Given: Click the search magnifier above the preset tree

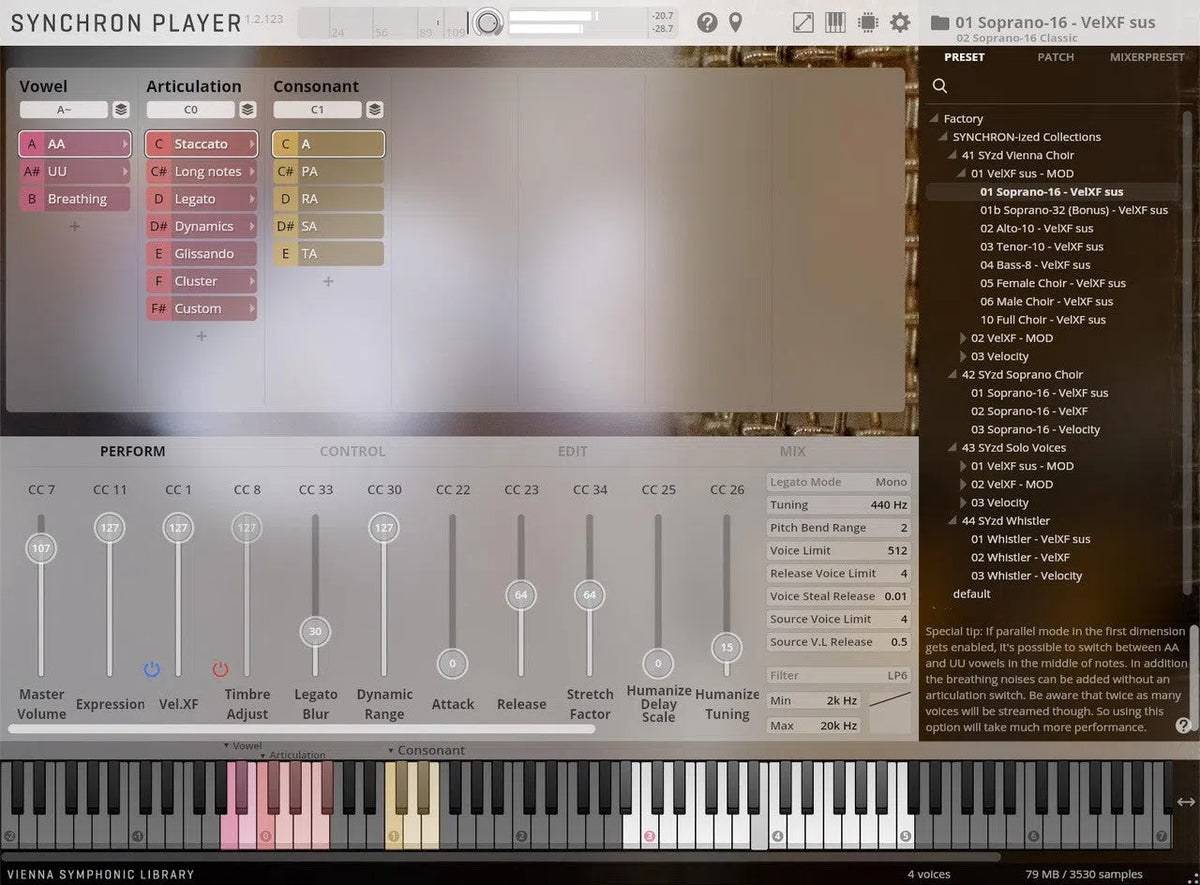Looking at the screenshot, I should [x=940, y=86].
